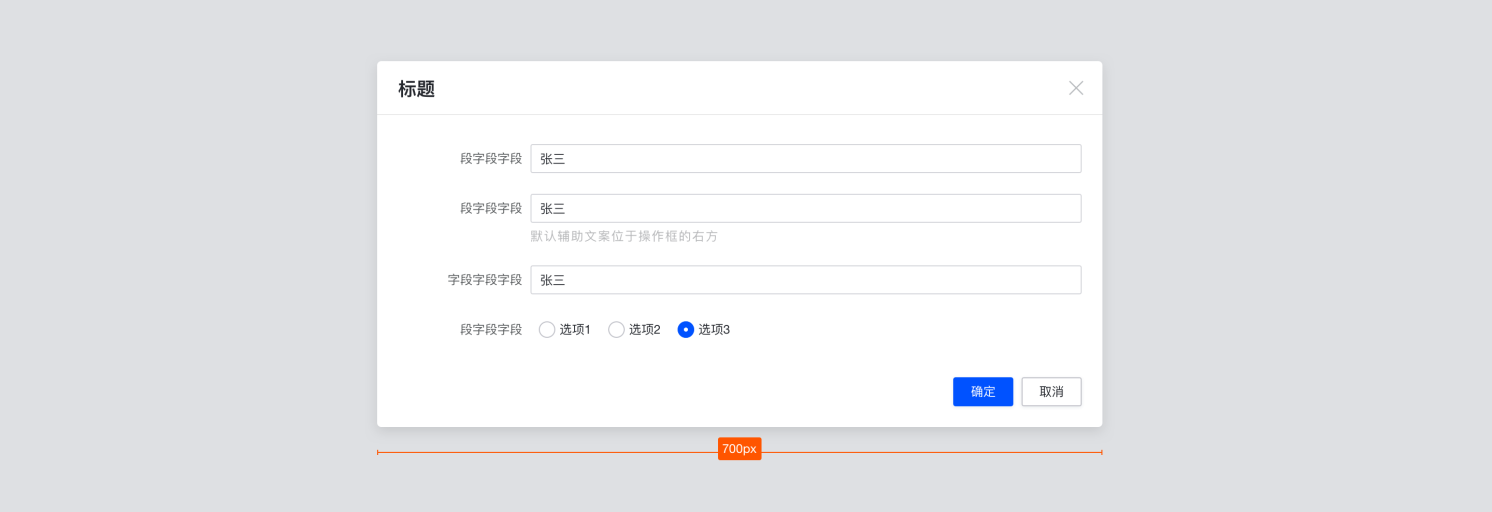1492x512 pixels.
Task: Click the helper text 默认辅助文案位于操作框的右方
Action: (624, 237)
